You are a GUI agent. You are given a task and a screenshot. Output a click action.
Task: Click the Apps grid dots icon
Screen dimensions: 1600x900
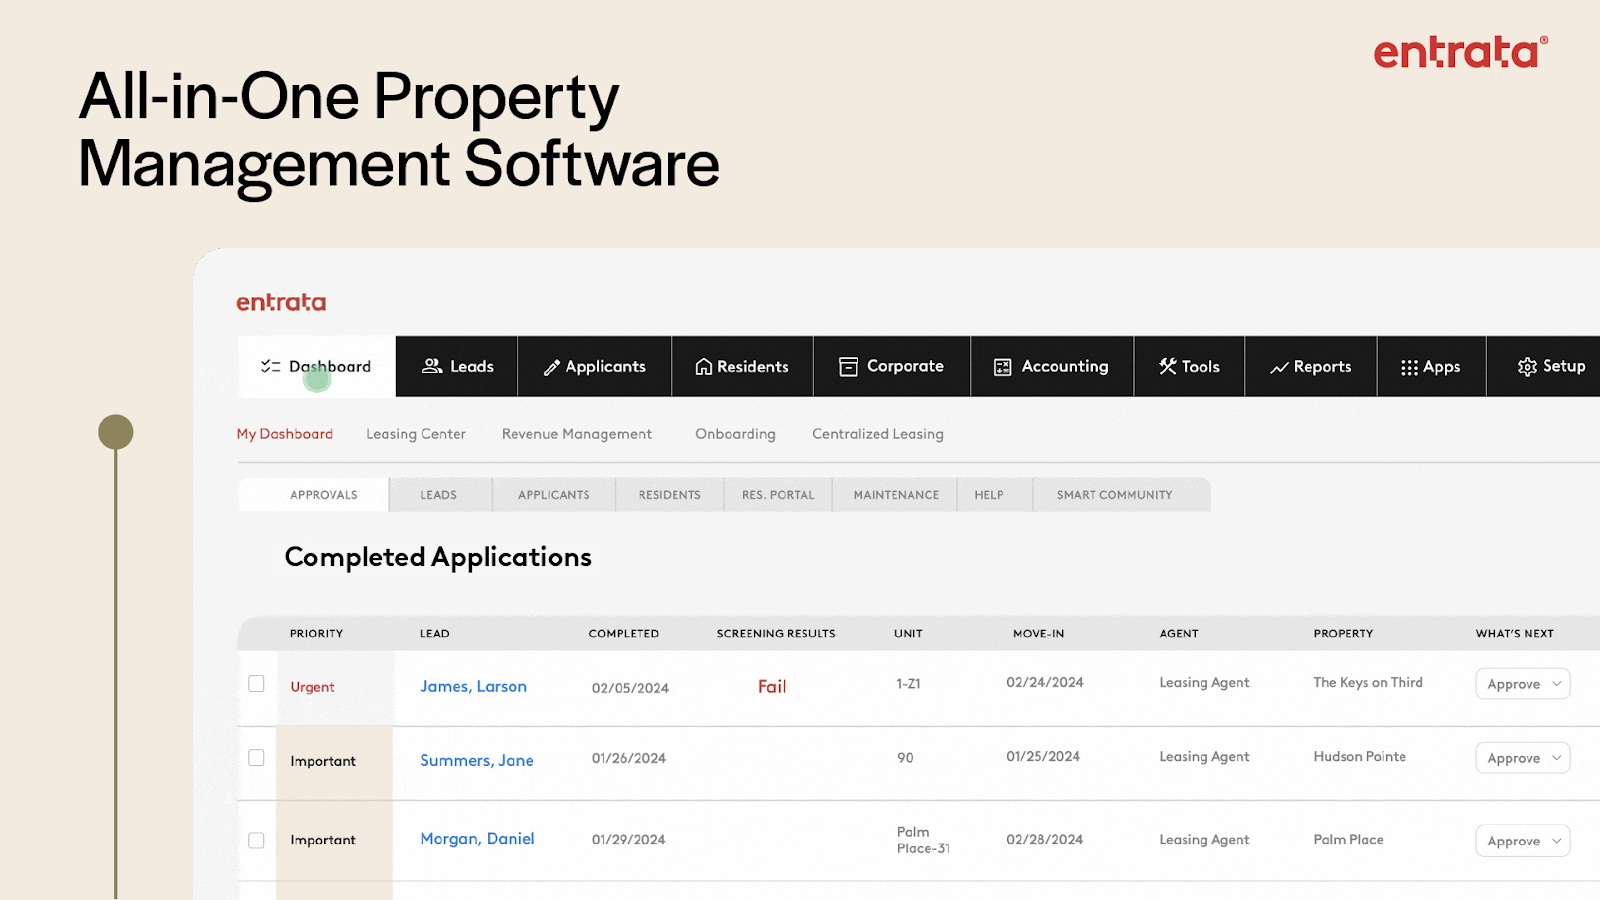(x=1409, y=367)
